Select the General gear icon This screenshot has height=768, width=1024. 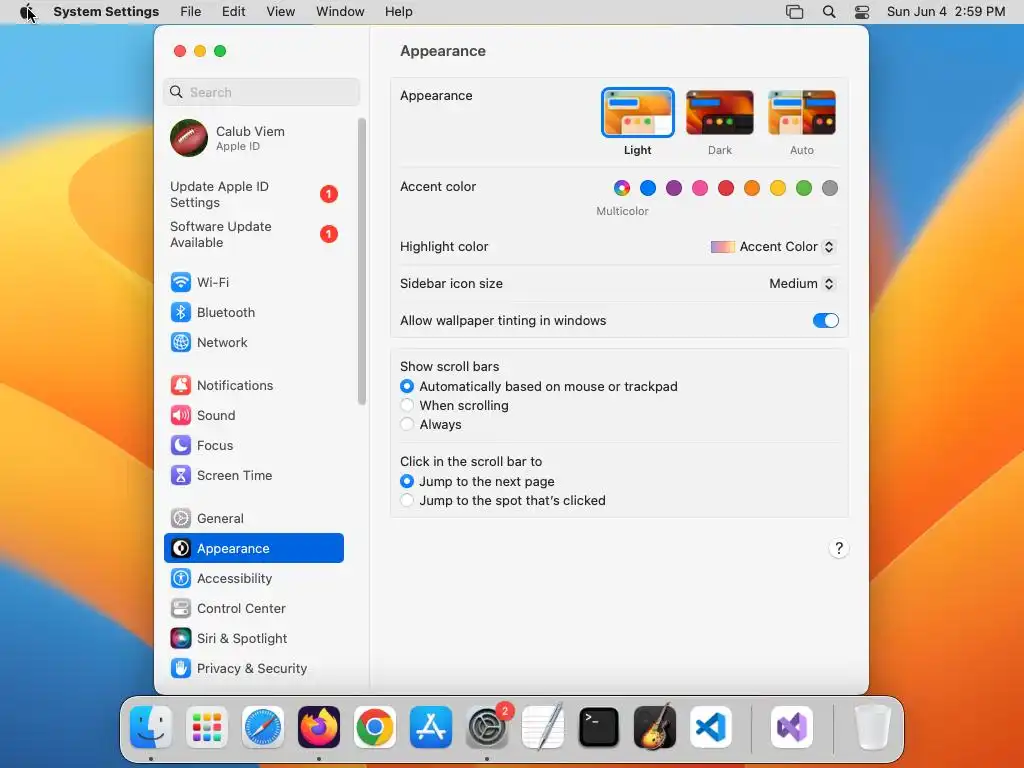[181, 519]
